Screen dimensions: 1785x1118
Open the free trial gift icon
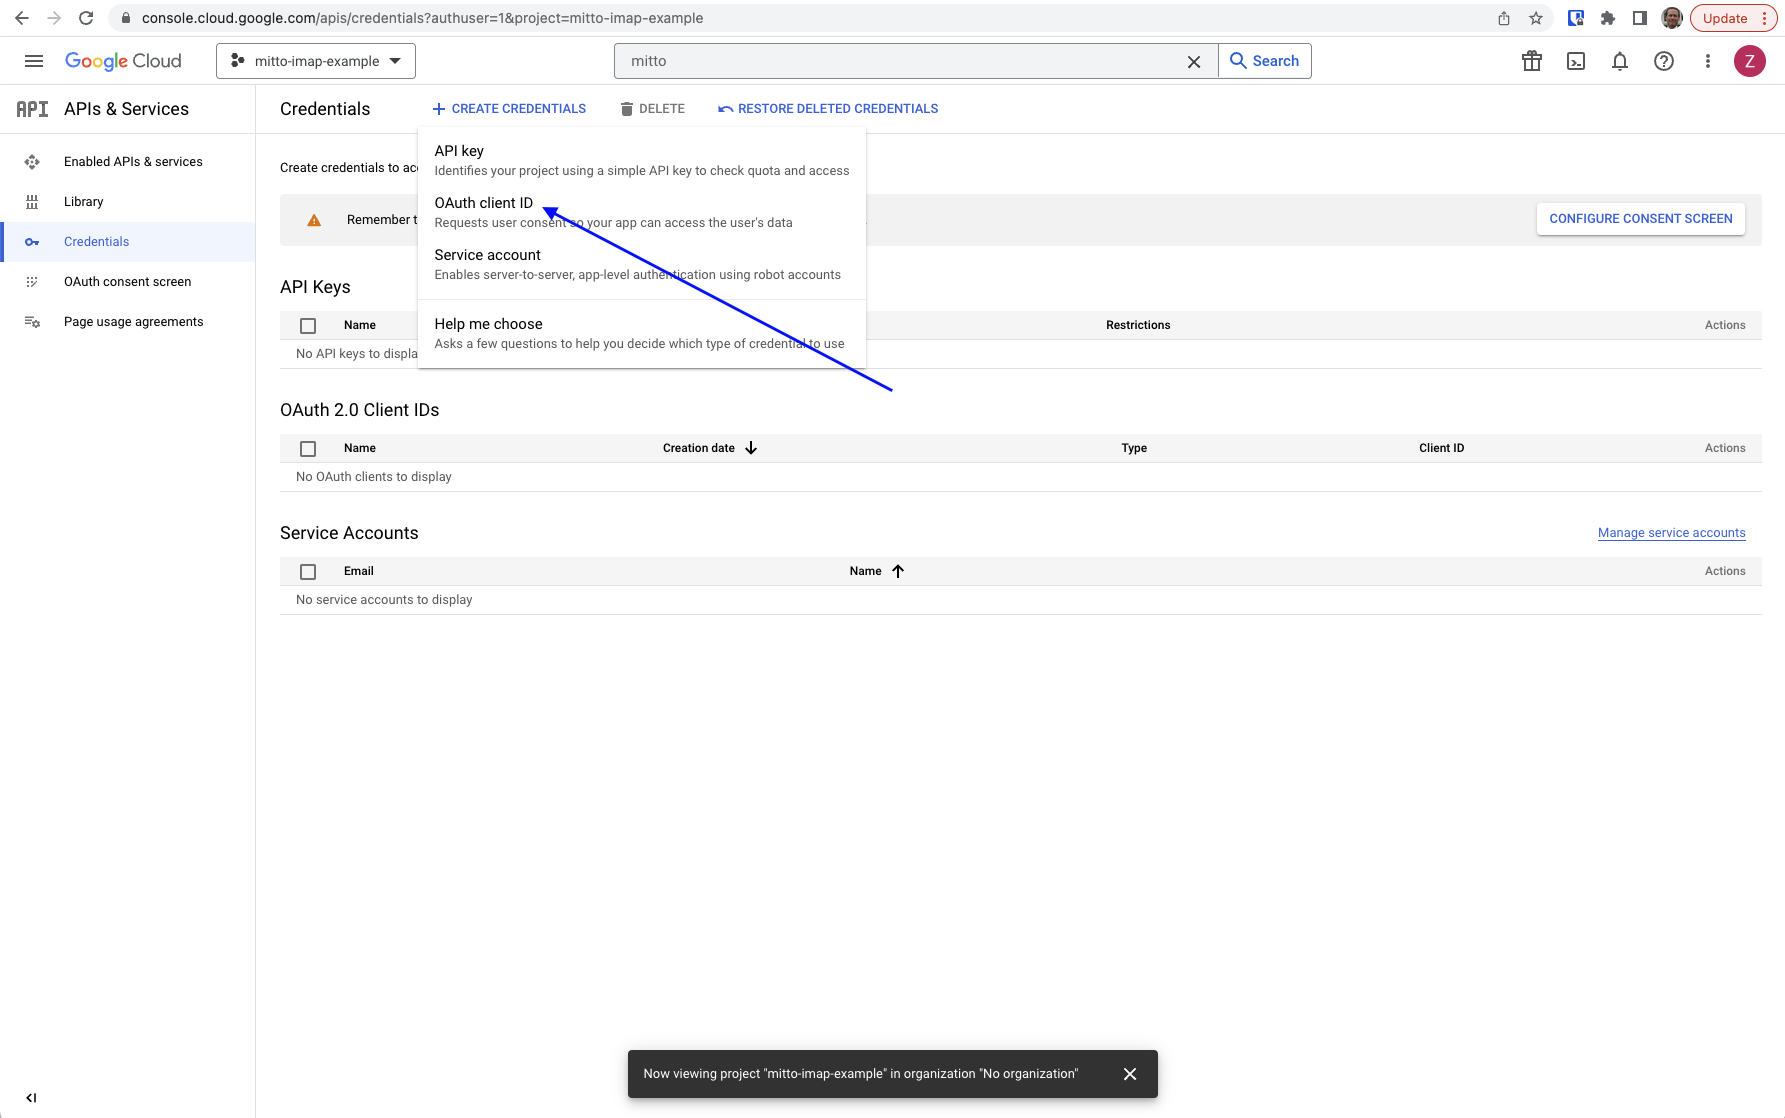(x=1532, y=61)
